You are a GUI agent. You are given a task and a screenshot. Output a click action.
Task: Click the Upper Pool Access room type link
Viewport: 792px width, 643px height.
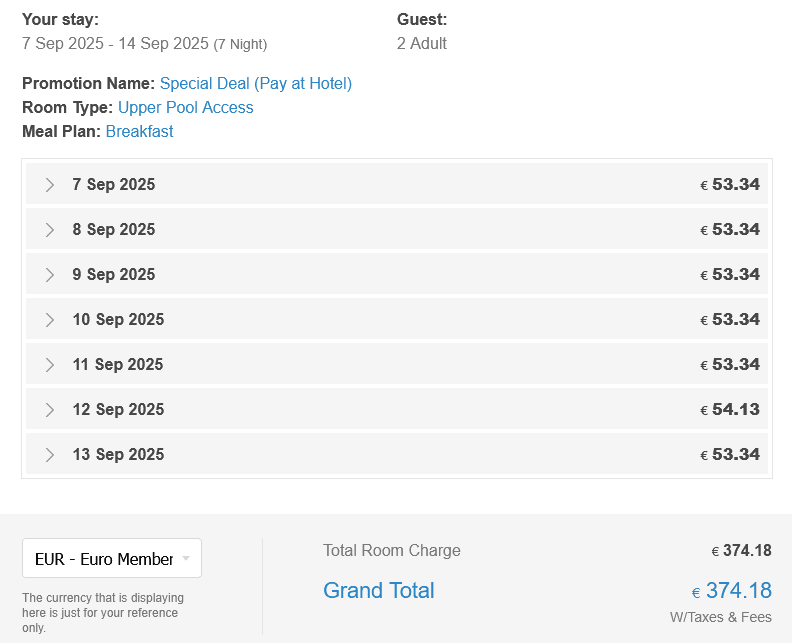point(185,107)
